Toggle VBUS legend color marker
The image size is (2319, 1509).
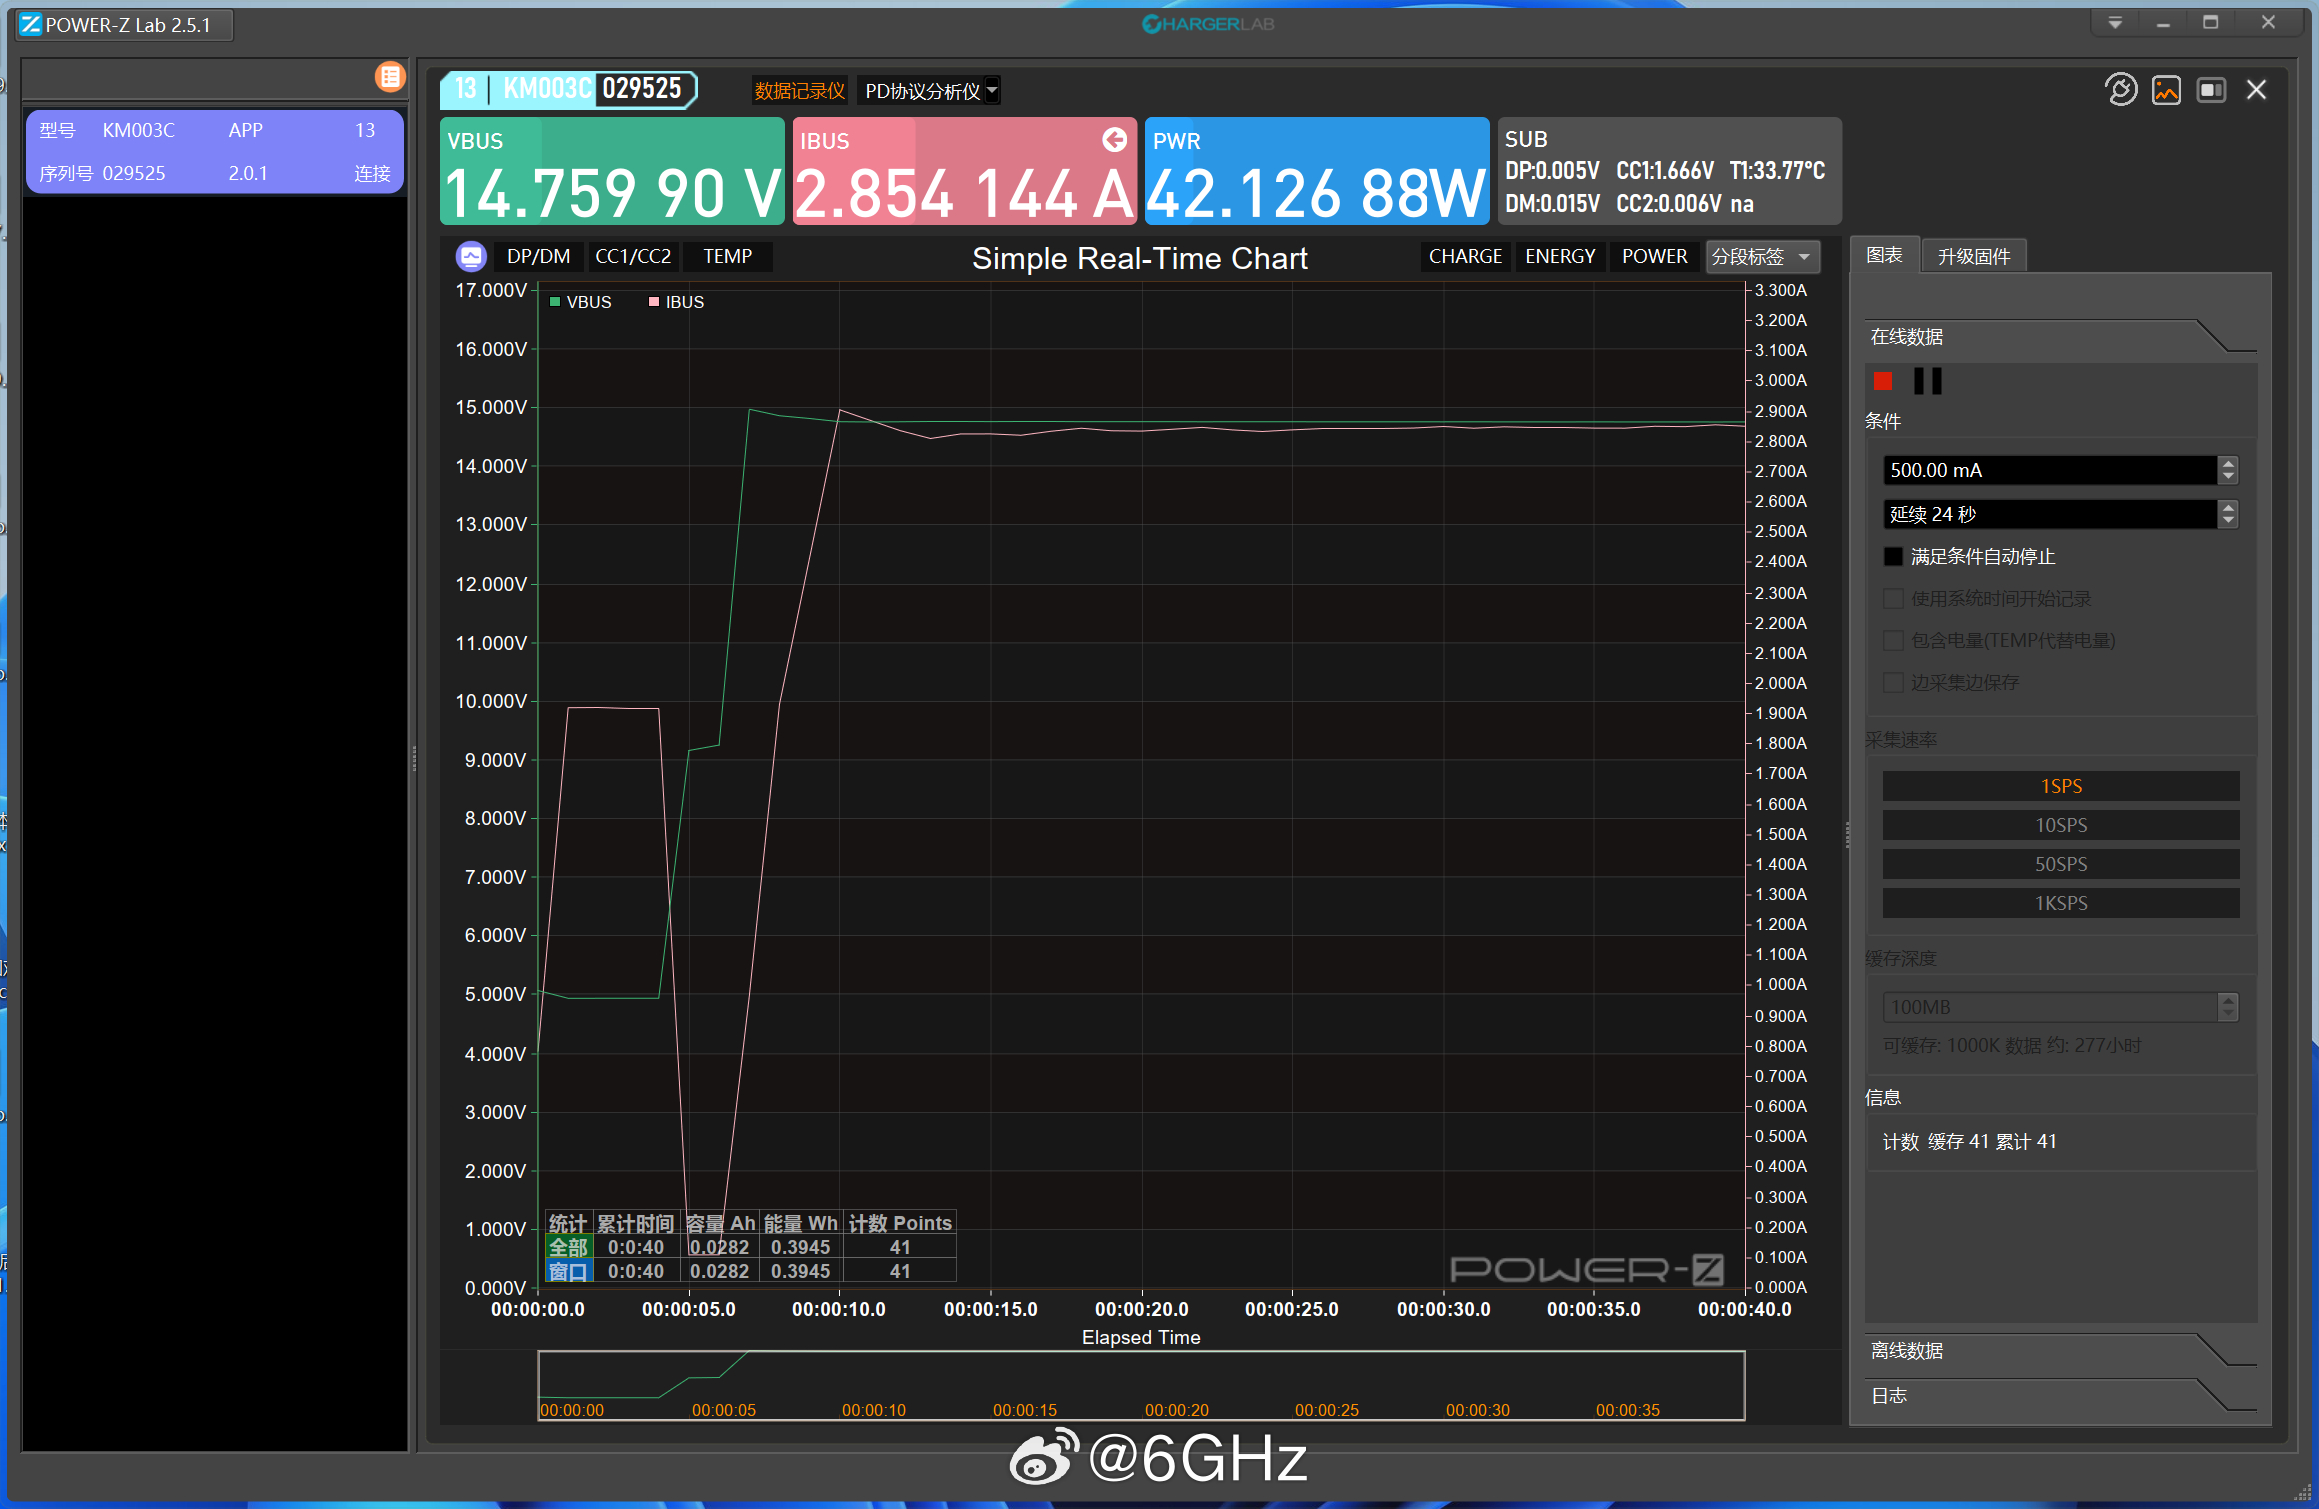tap(555, 302)
